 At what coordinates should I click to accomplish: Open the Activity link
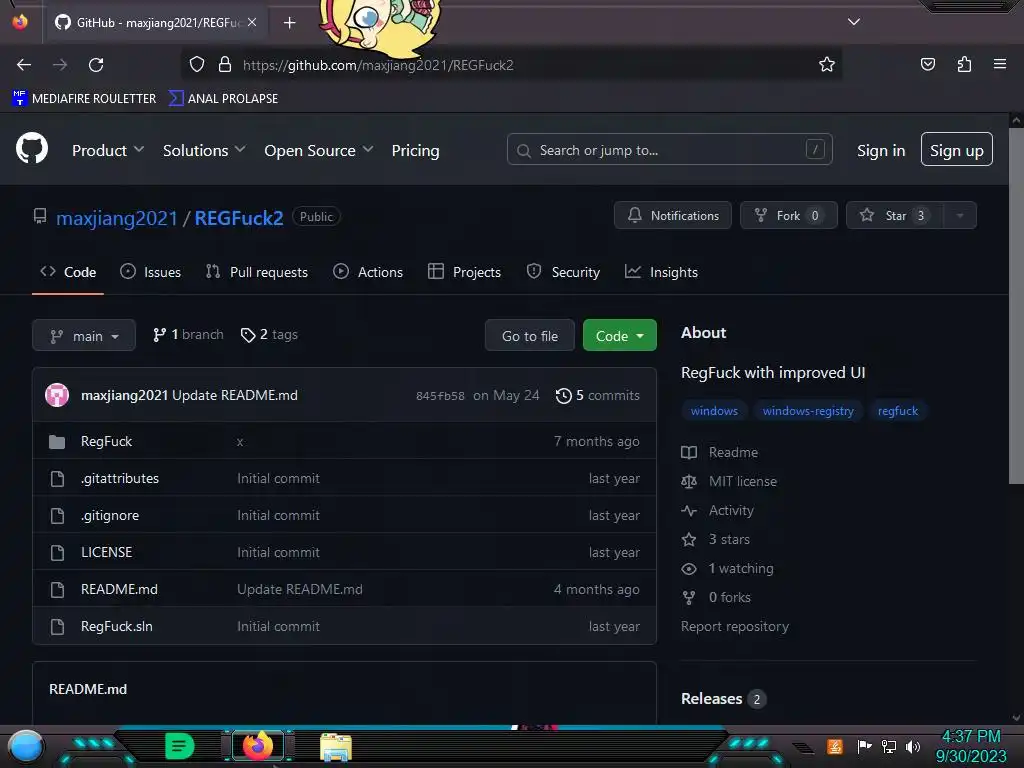point(718,510)
